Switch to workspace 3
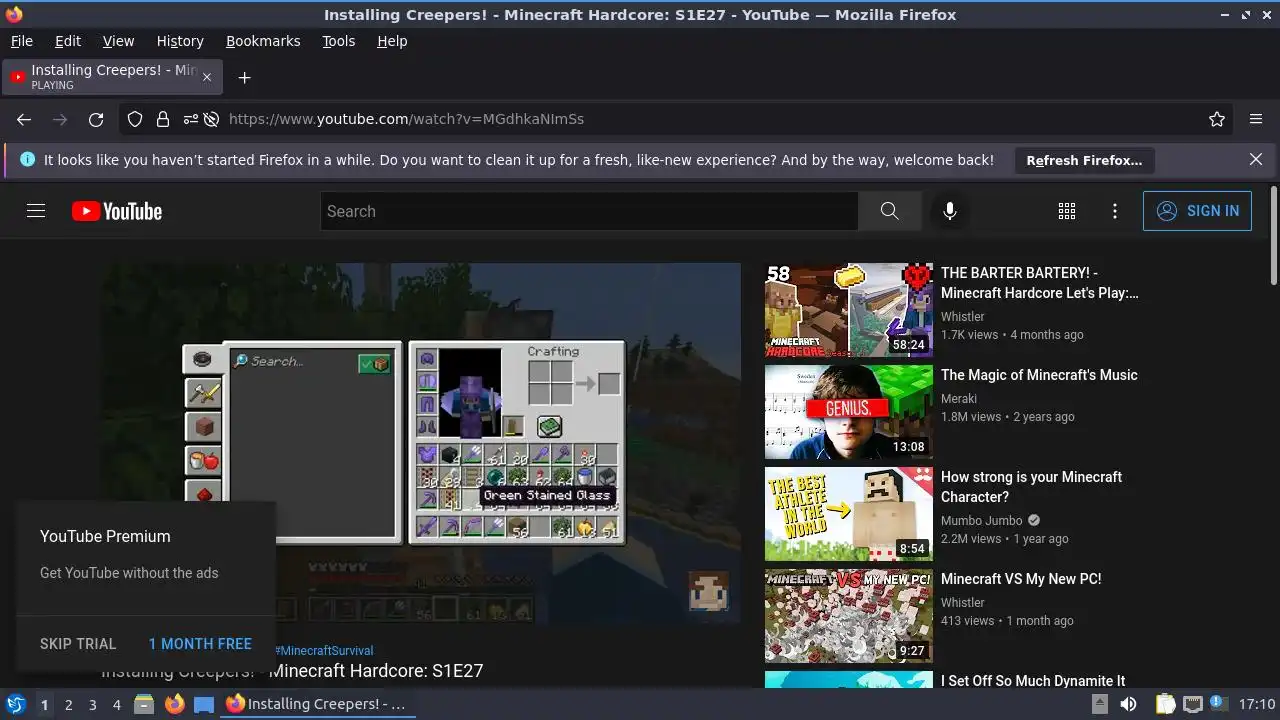The image size is (1280, 720). (93, 704)
